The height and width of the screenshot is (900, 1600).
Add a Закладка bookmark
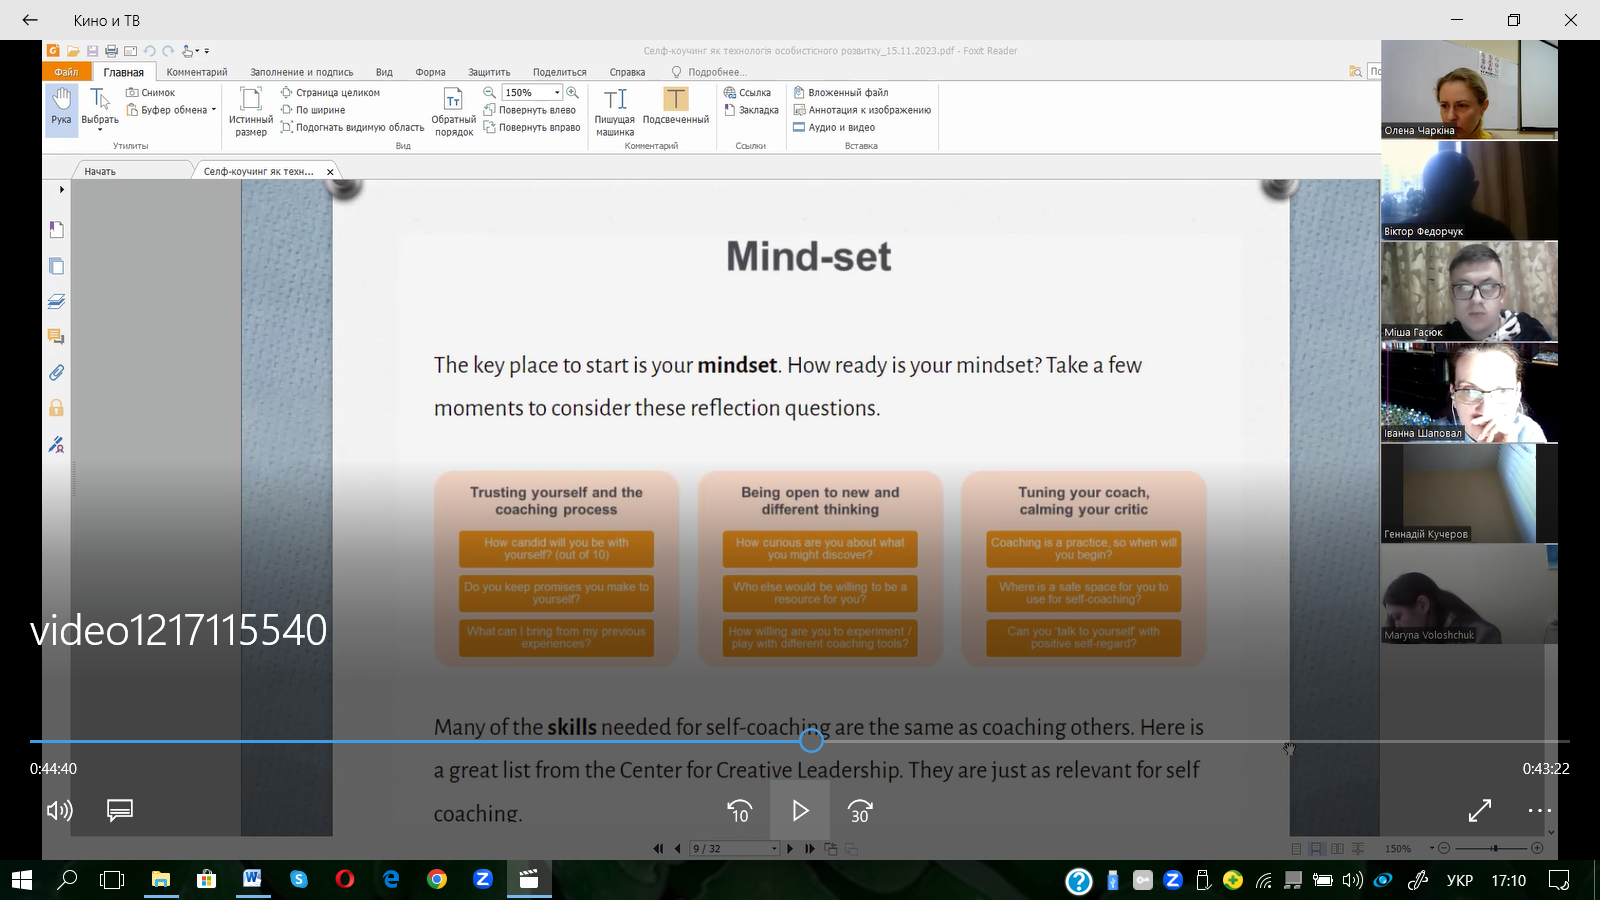tap(751, 110)
